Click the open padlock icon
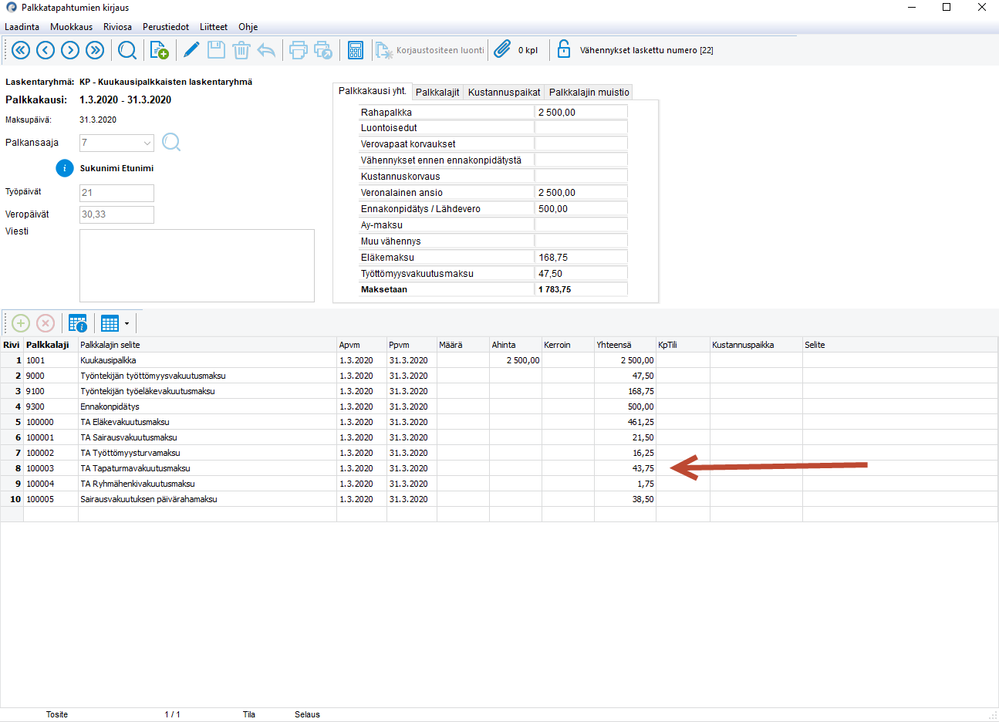The width and height of the screenshot is (999, 722). pyautogui.click(x=564, y=50)
